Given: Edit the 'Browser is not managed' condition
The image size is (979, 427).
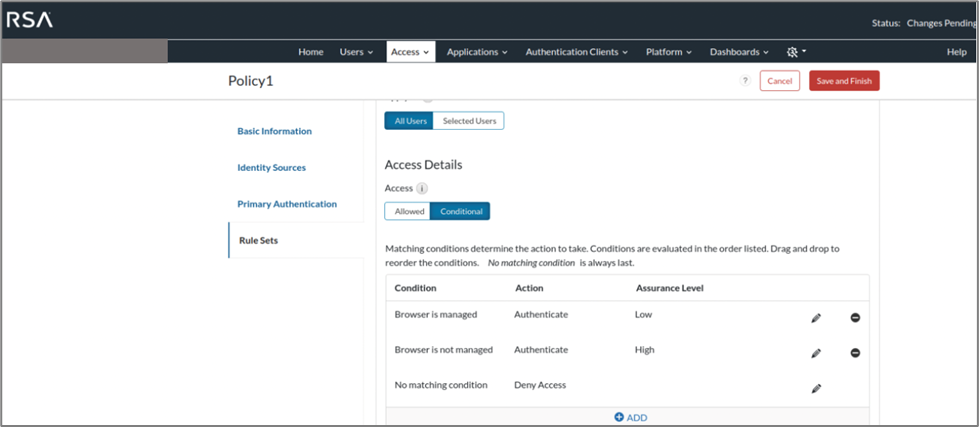Looking at the screenshot, I should point(816,353).
